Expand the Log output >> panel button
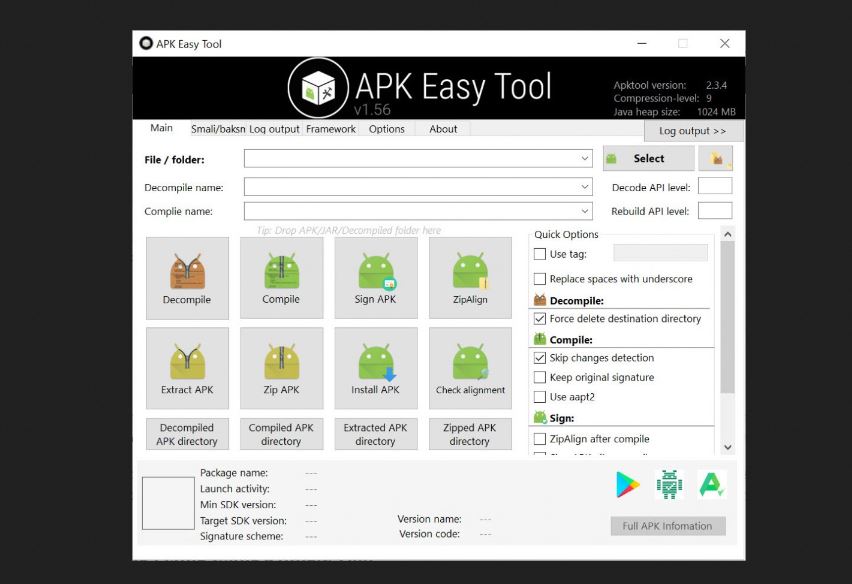Image resolution: width=852 pixels, height=584 pixels. point(693,131)
